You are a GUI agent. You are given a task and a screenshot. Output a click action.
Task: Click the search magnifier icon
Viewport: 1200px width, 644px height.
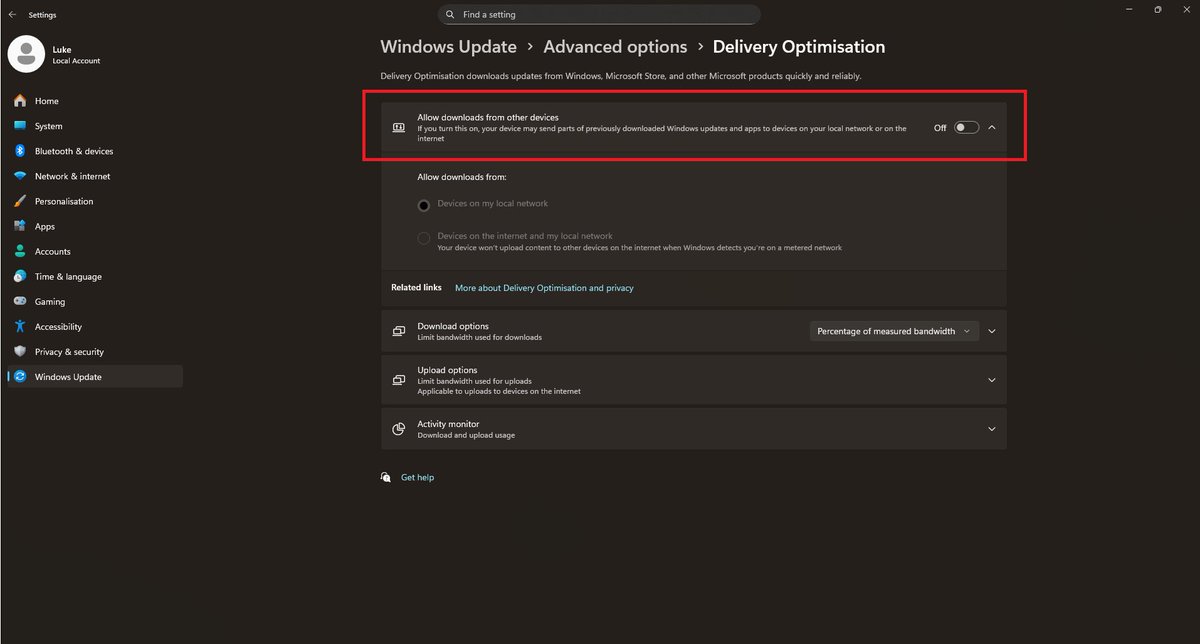[x=451, y=15]
